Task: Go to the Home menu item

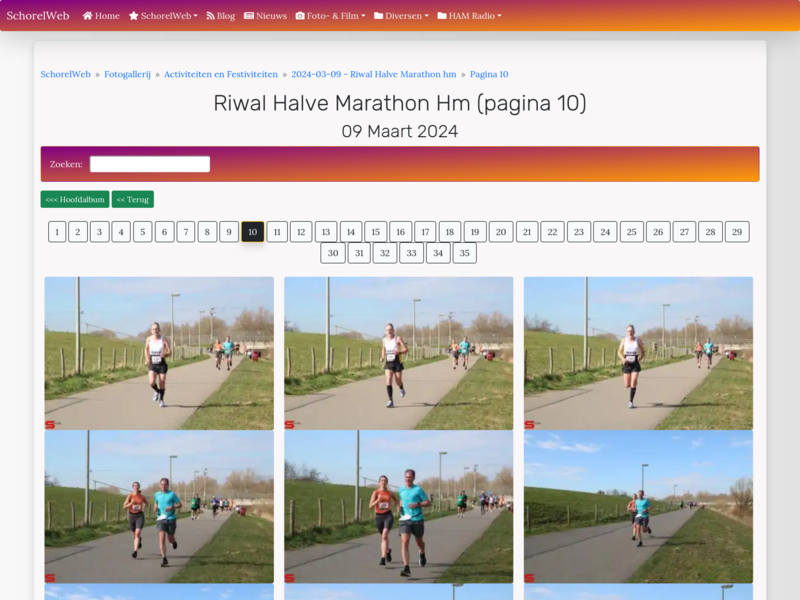Action: (101, 16)
